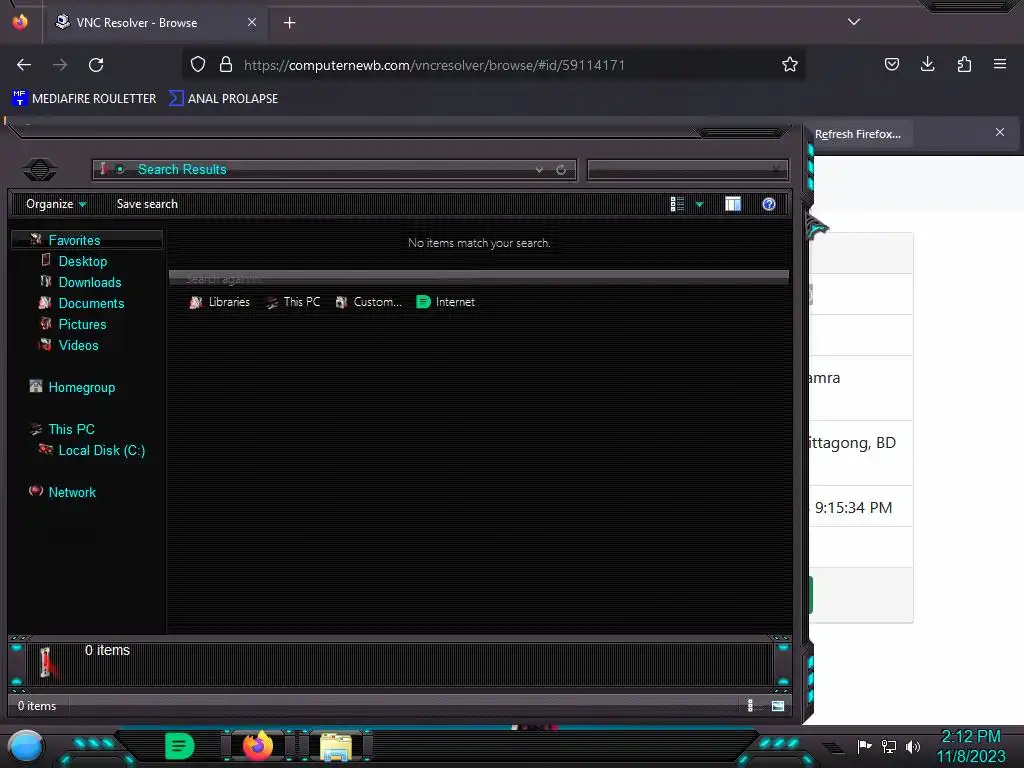Viewport: 1024px width, 768px height.
Task: Open the Firefox downloads panel
Action: tap(927, 64)
